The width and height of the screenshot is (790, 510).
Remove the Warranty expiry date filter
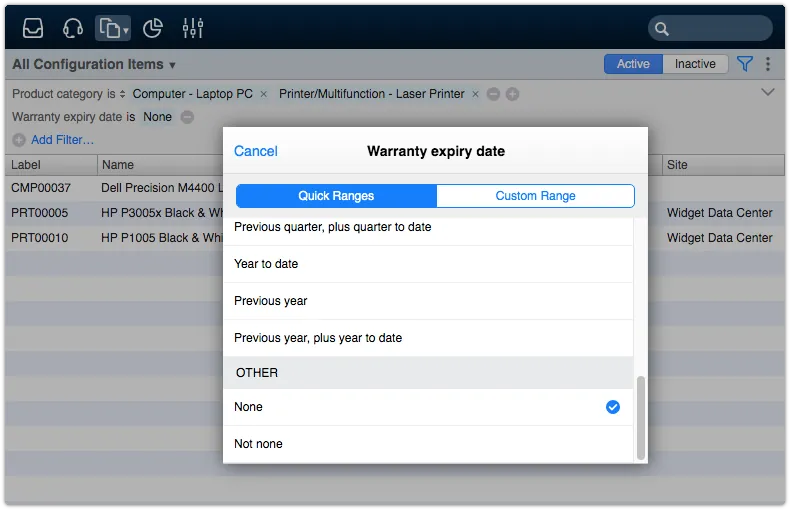[187, 117]
